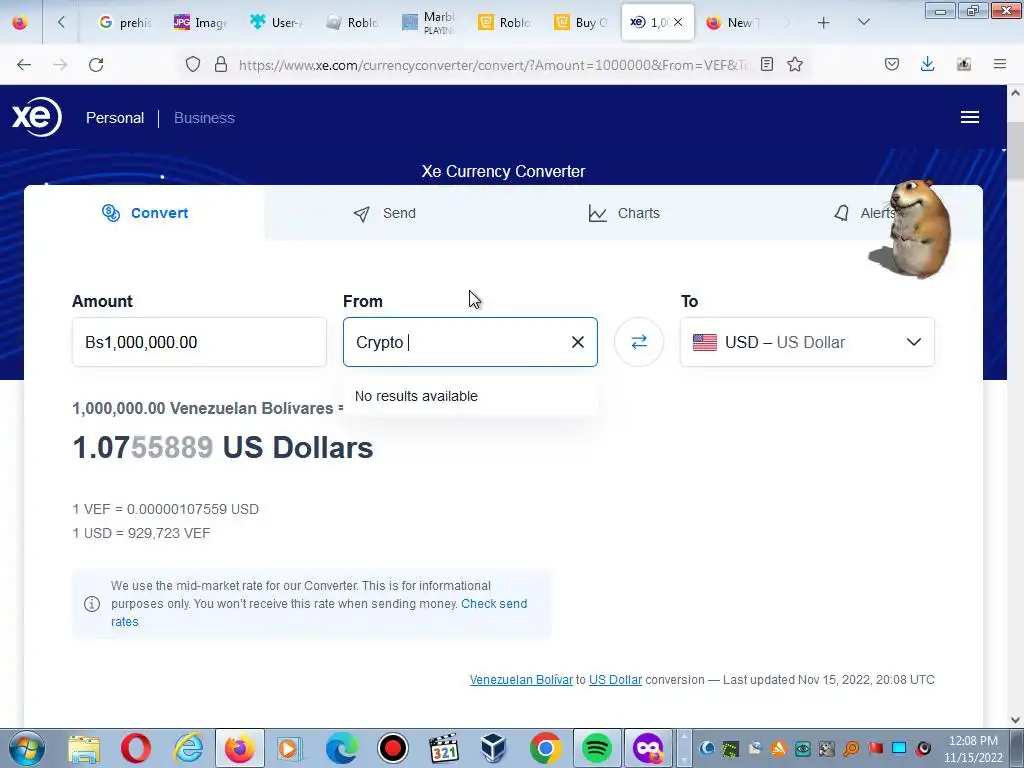Viewport: 1024px width, 768px height.
Task: Open the 'US Dollar' link
Action: pyautogui.click(x=615, y=680)
